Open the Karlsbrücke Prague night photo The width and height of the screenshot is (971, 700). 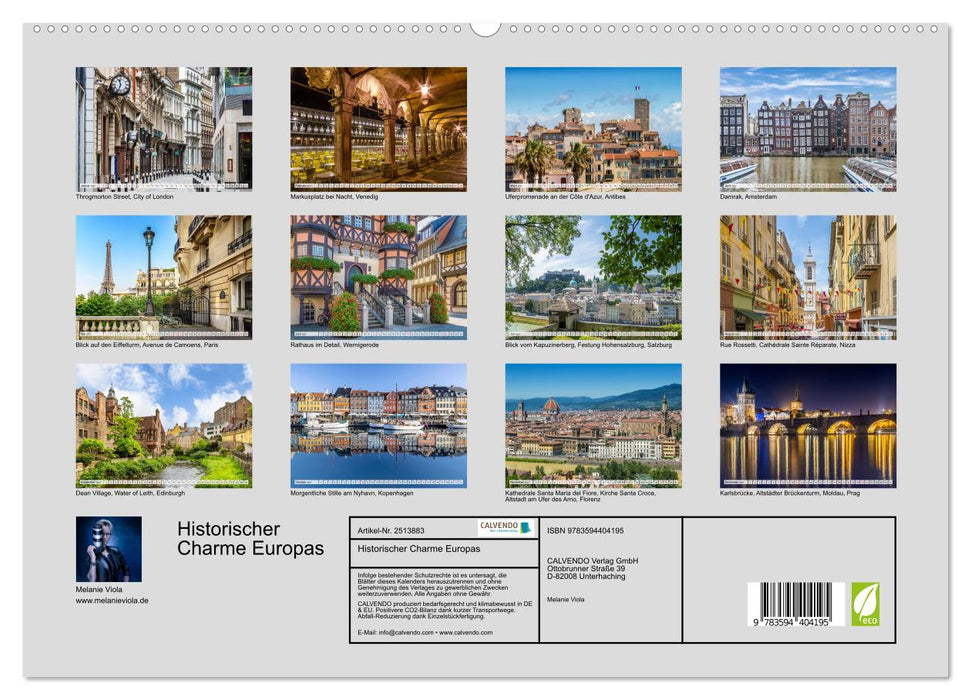click(808, 426)
